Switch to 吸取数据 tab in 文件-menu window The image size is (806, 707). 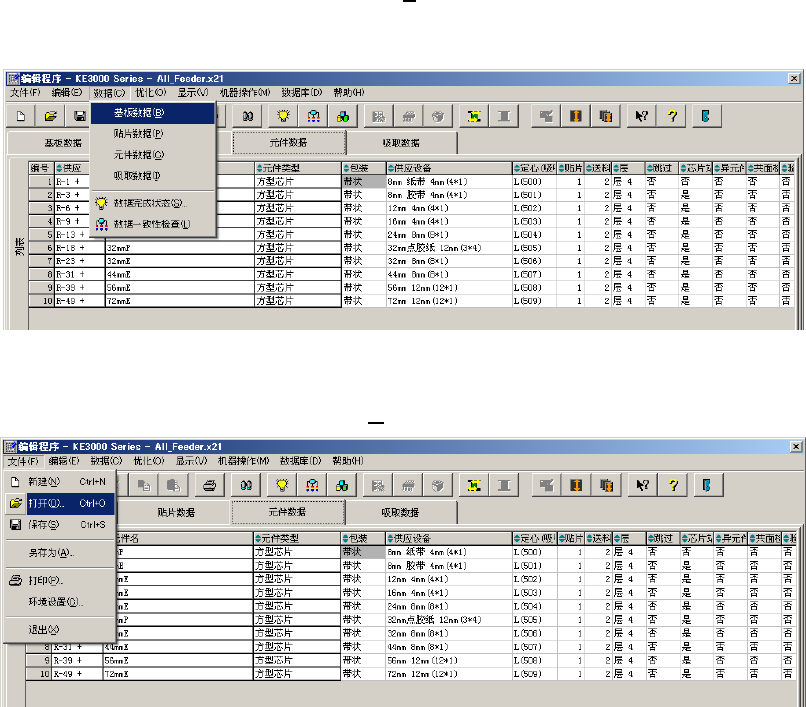401,513
